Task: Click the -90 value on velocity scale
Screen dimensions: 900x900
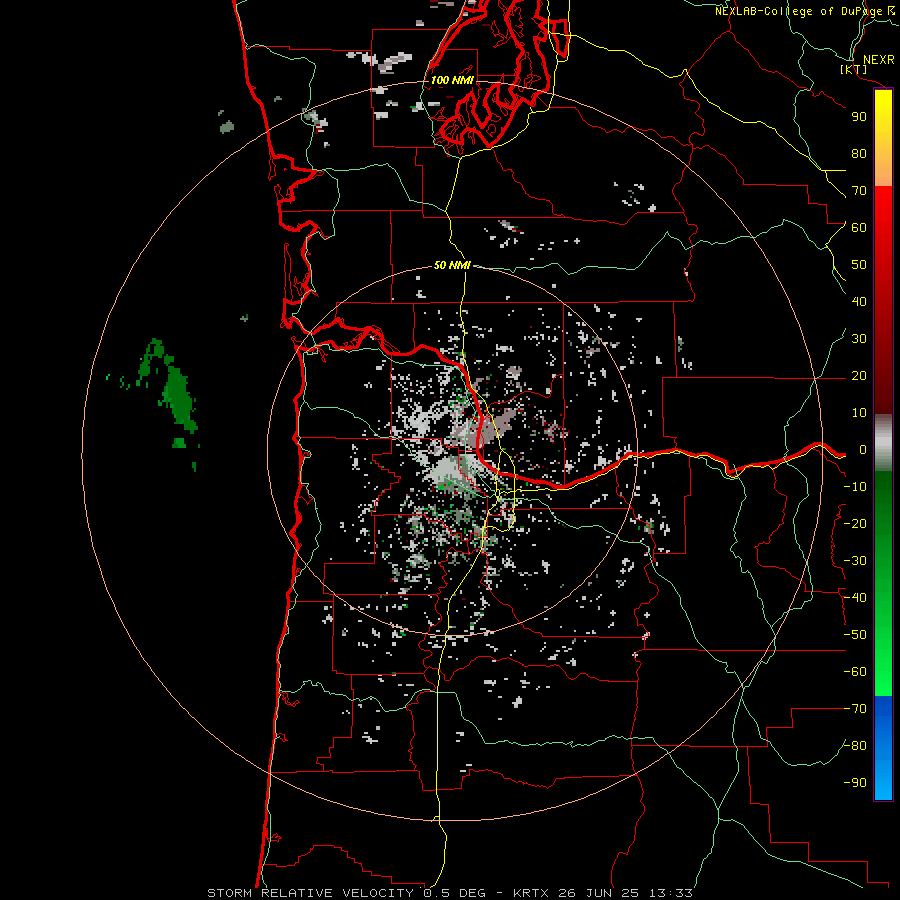Action: coord(855,783)
